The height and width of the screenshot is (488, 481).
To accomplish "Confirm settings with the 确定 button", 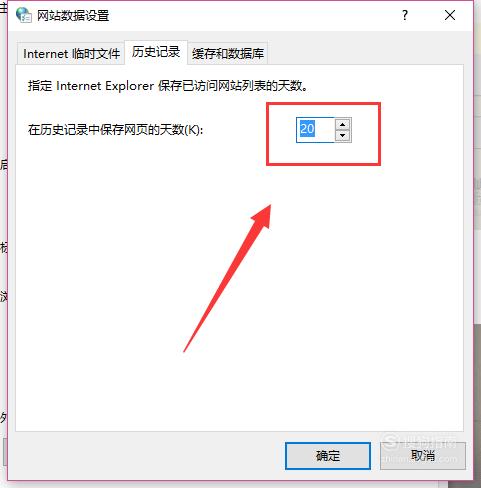I will click(328, 456).
